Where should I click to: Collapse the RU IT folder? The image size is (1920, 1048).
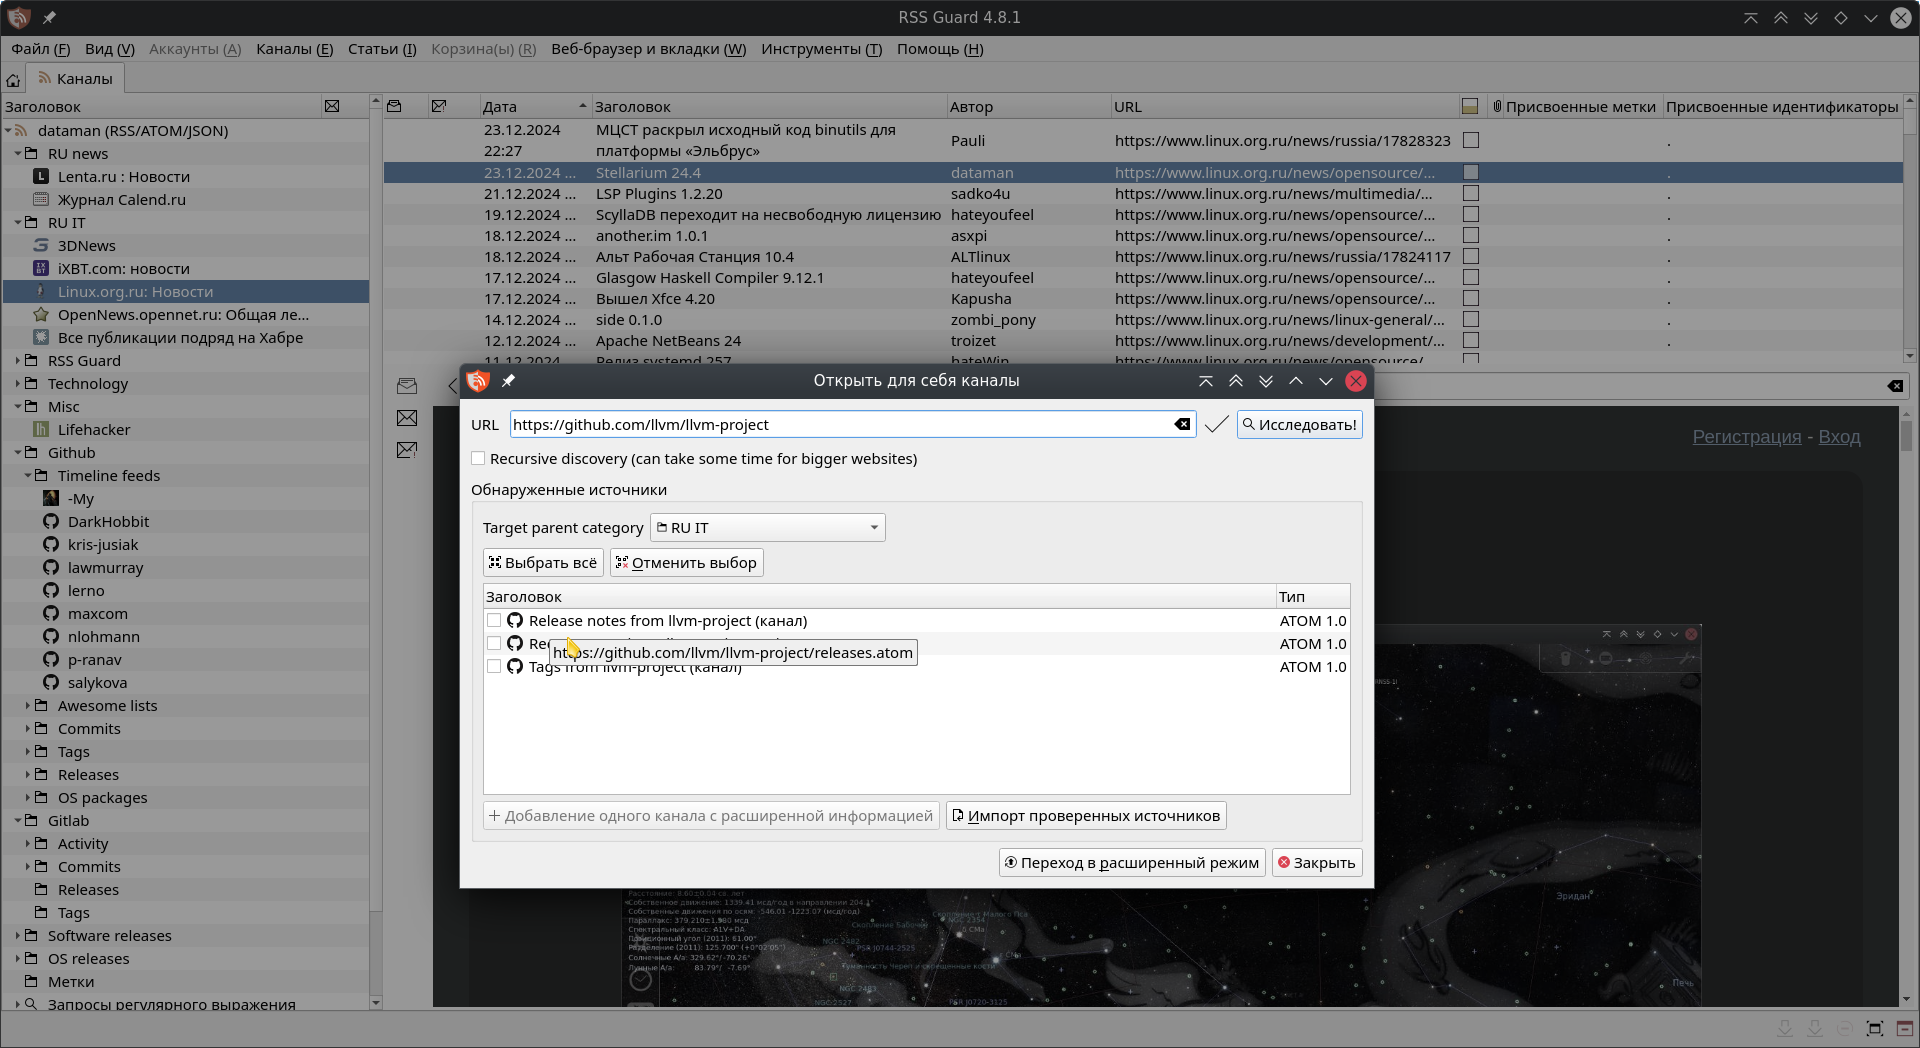point(18,223)
